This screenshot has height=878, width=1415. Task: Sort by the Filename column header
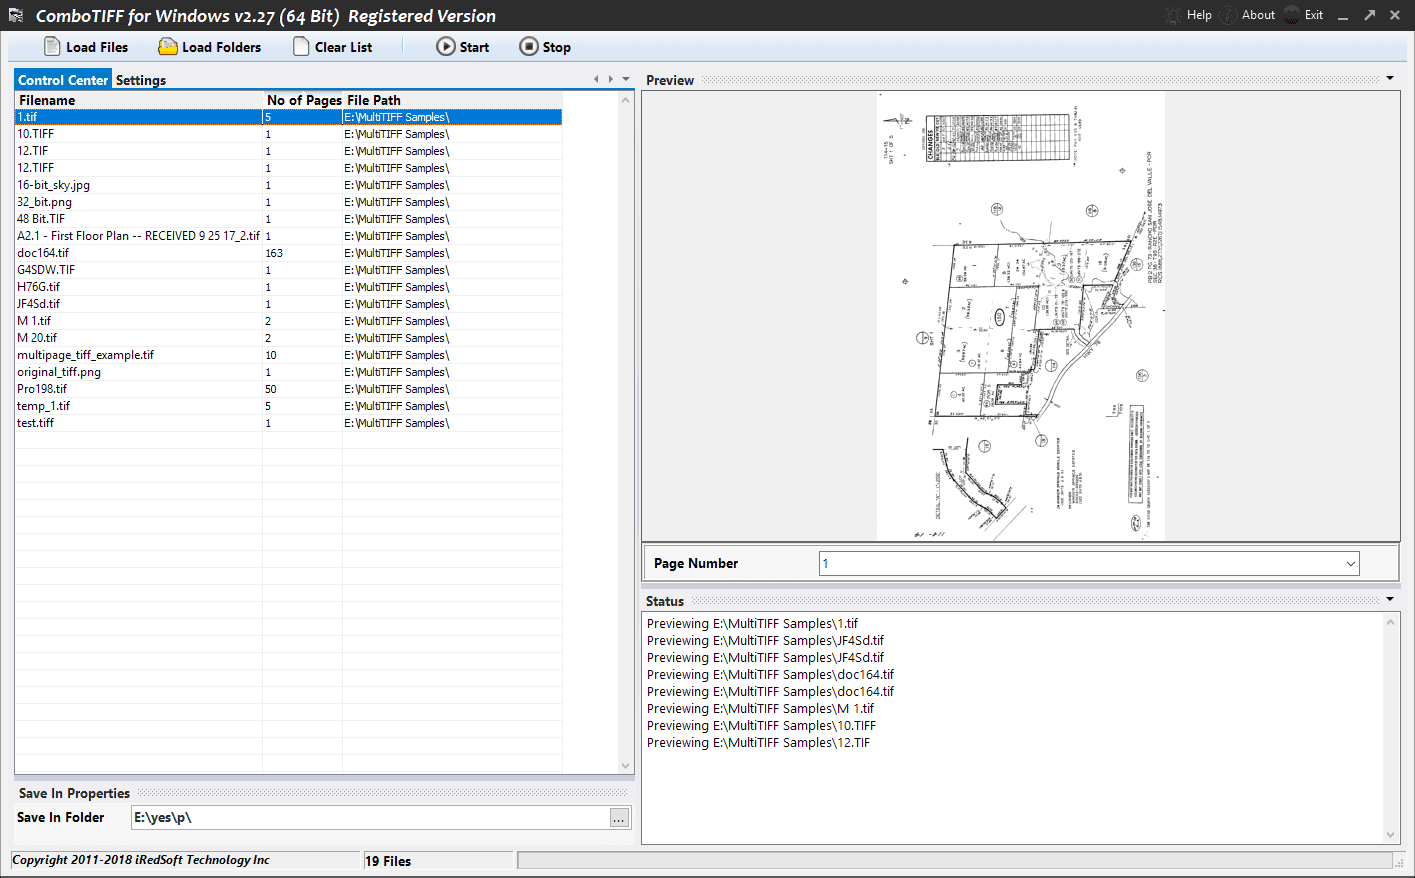pyautogui.click(x=139, y=100)
